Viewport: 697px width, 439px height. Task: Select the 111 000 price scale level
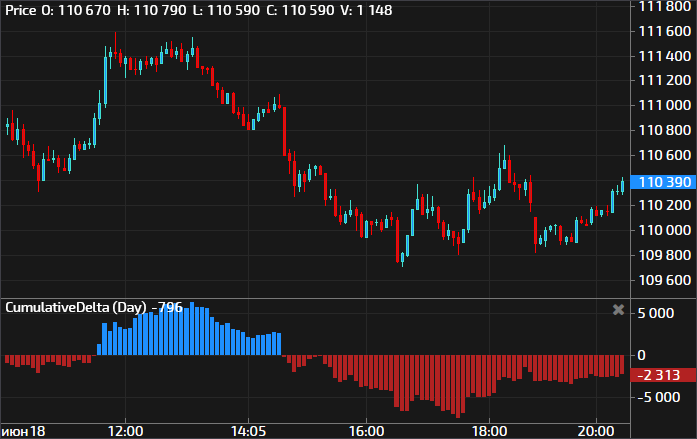click(665, 106)
